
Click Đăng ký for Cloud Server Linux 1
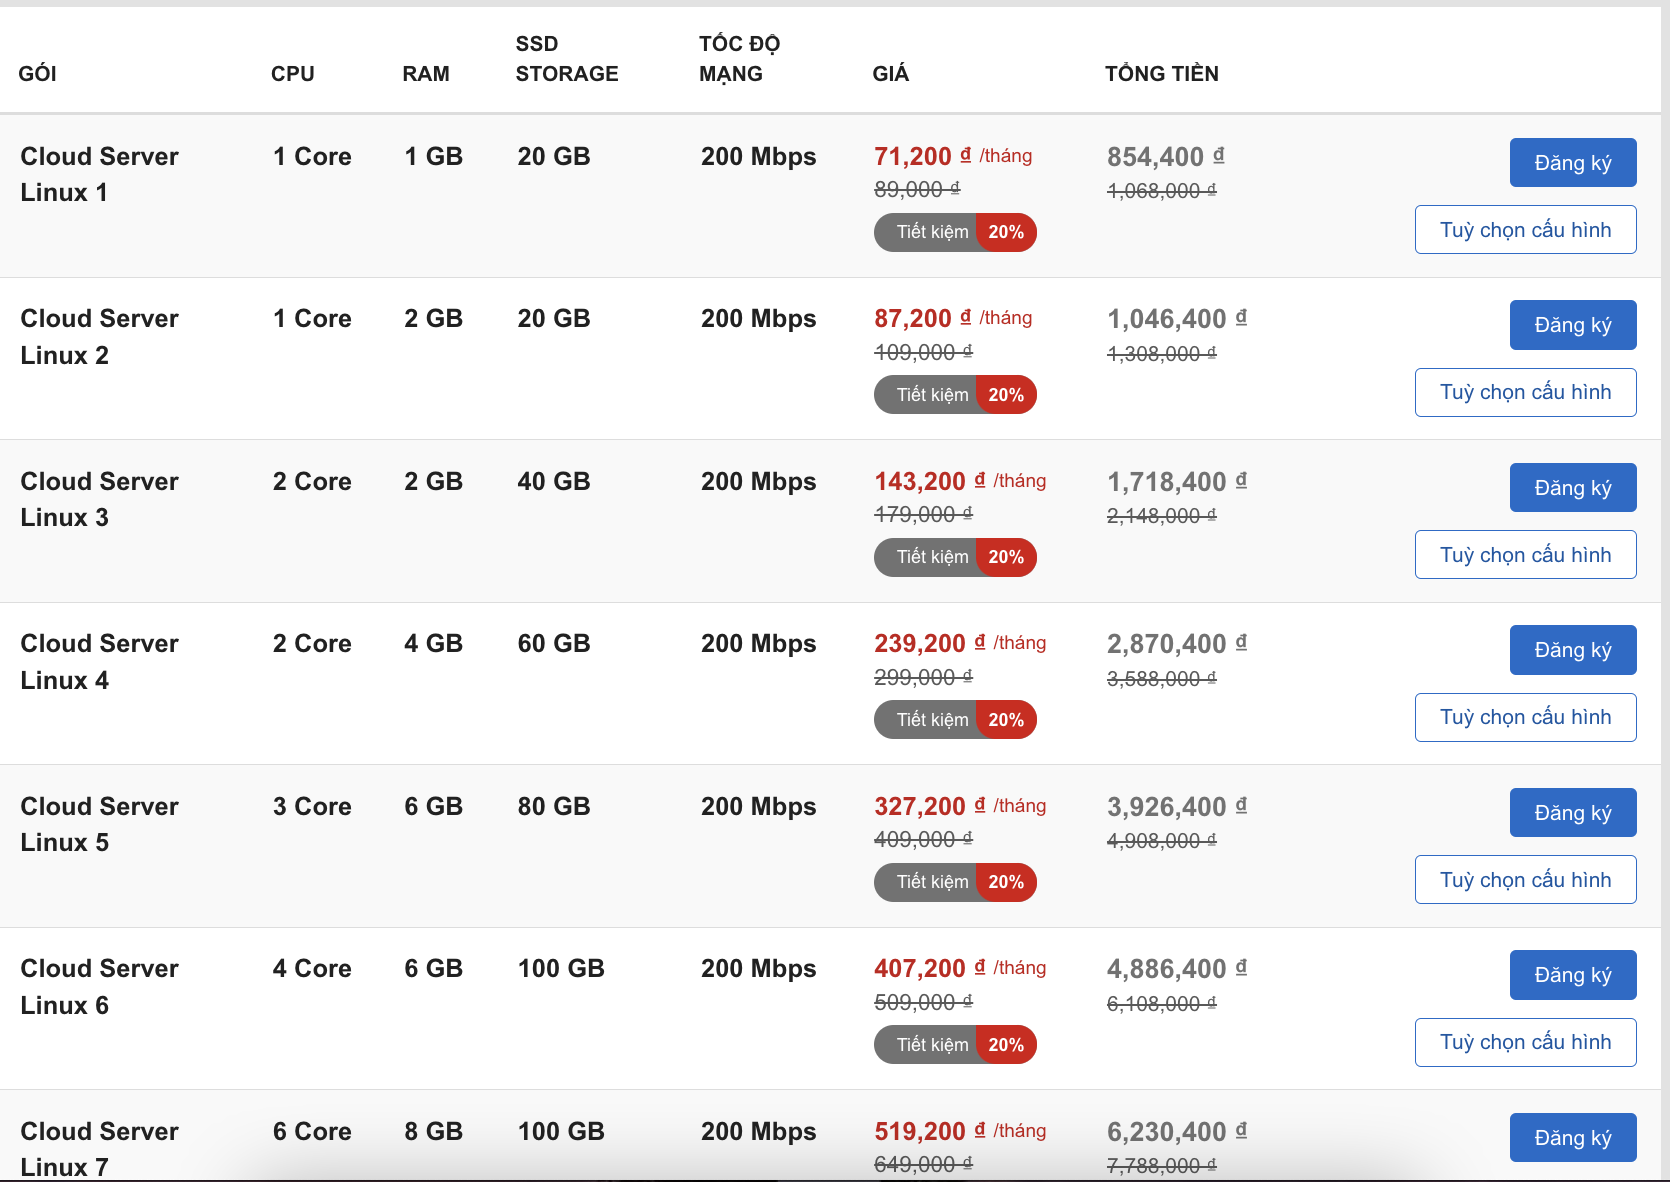coord(1573,163)
